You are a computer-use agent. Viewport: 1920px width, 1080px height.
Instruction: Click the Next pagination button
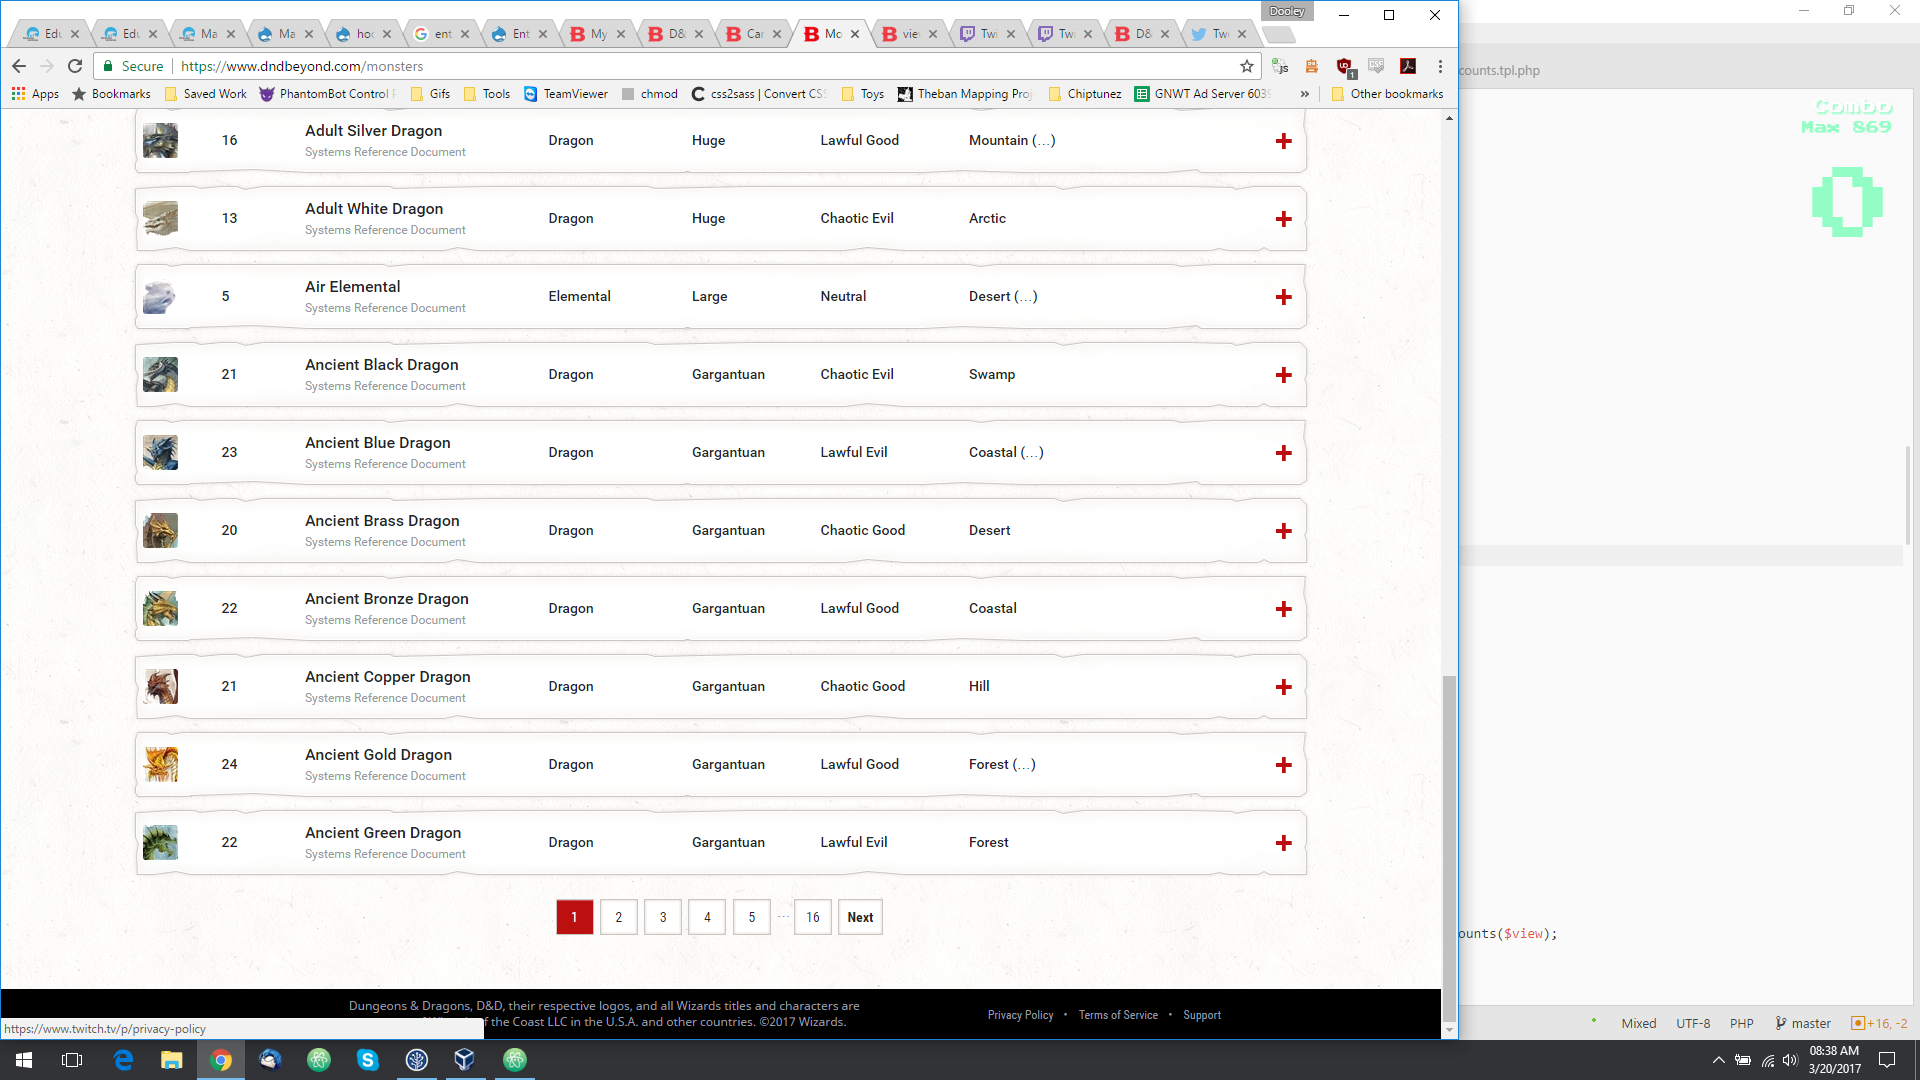coord(860,917)
